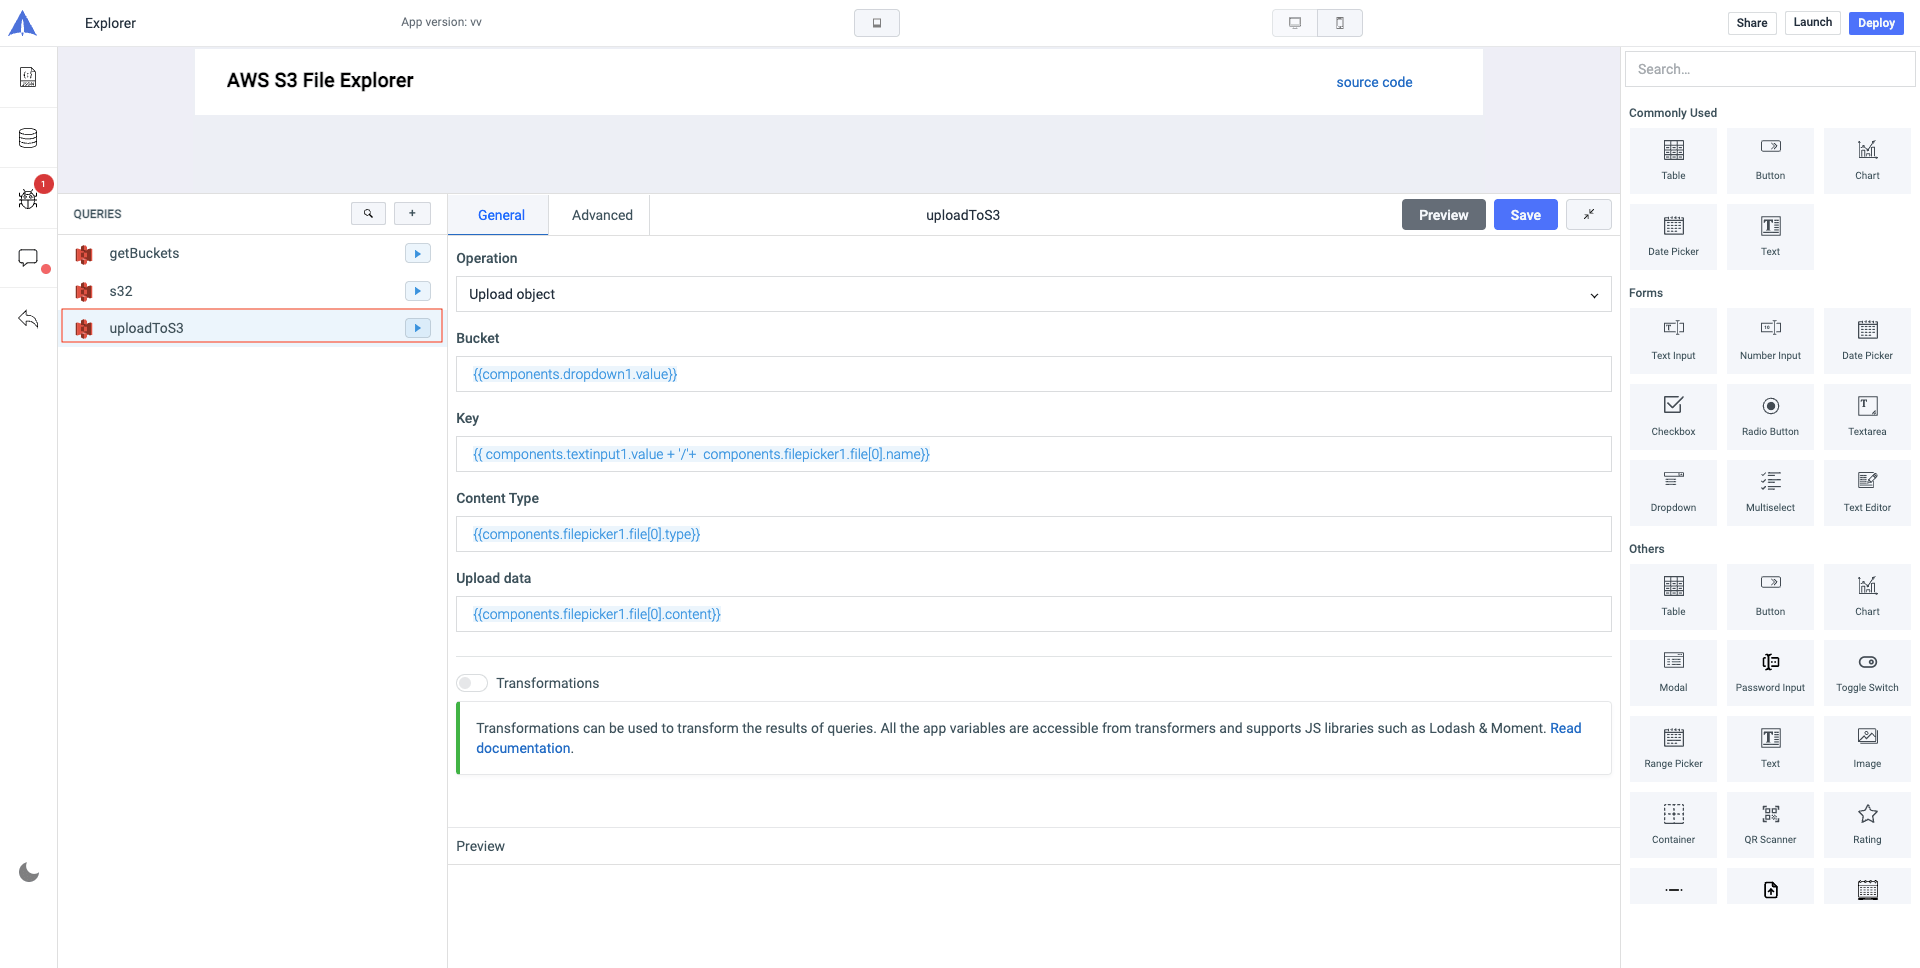
Task: Add a new query with plus button
Action: tap(412, 214)
